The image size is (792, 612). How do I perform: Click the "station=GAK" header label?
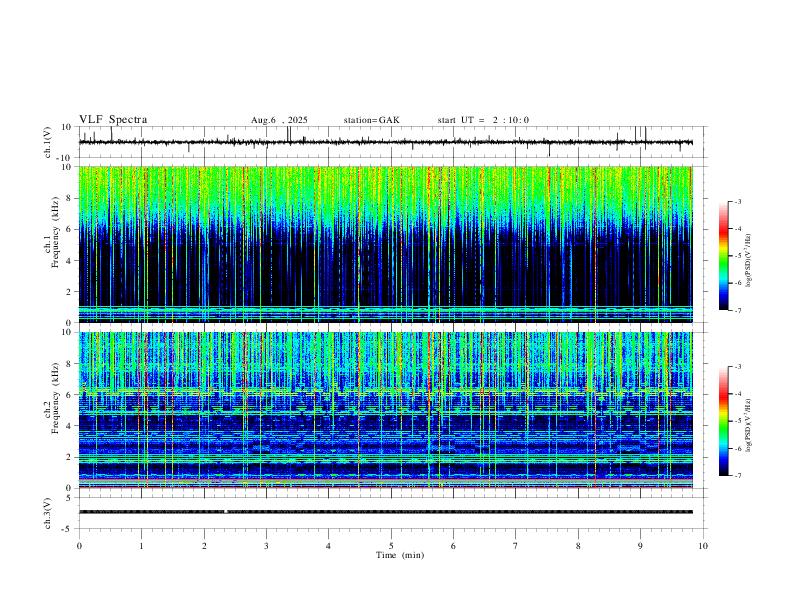(x=371, y=120)
